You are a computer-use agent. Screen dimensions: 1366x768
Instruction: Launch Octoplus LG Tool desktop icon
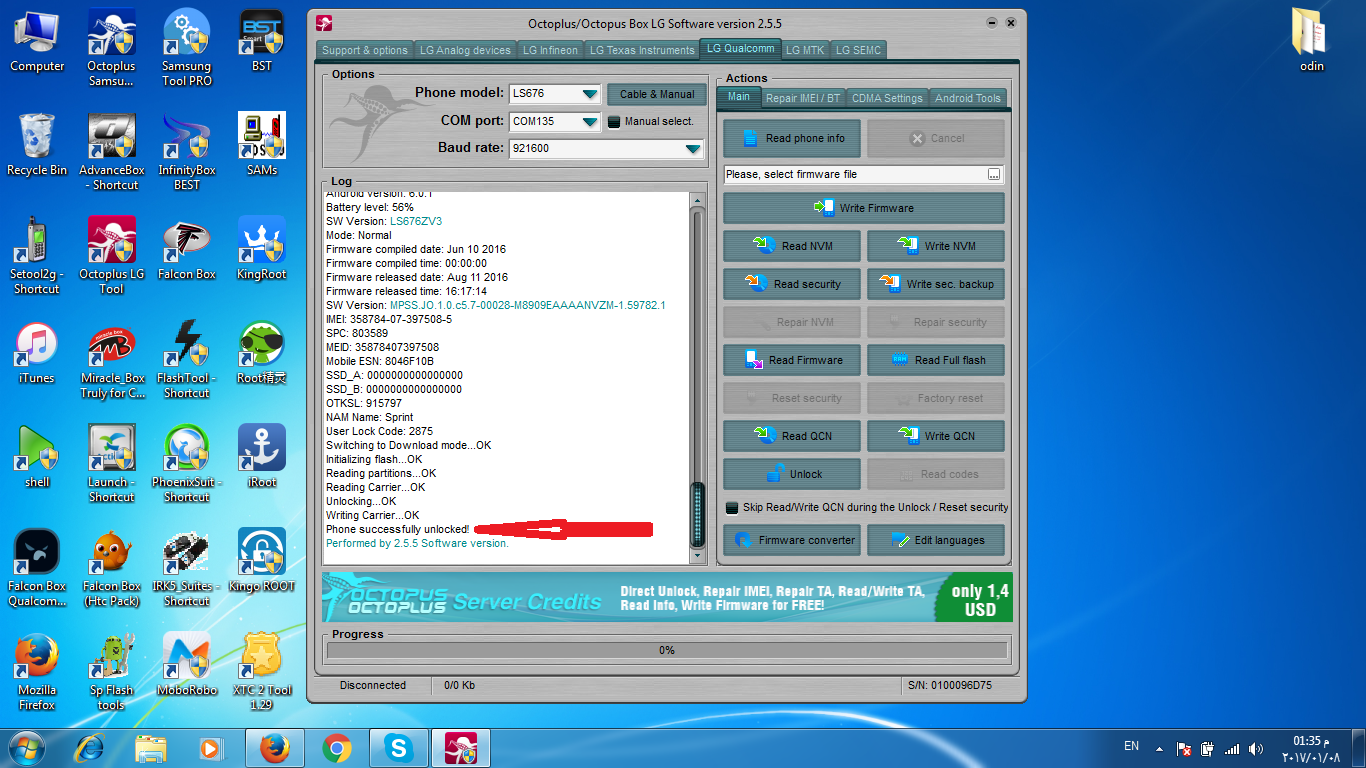111,255
